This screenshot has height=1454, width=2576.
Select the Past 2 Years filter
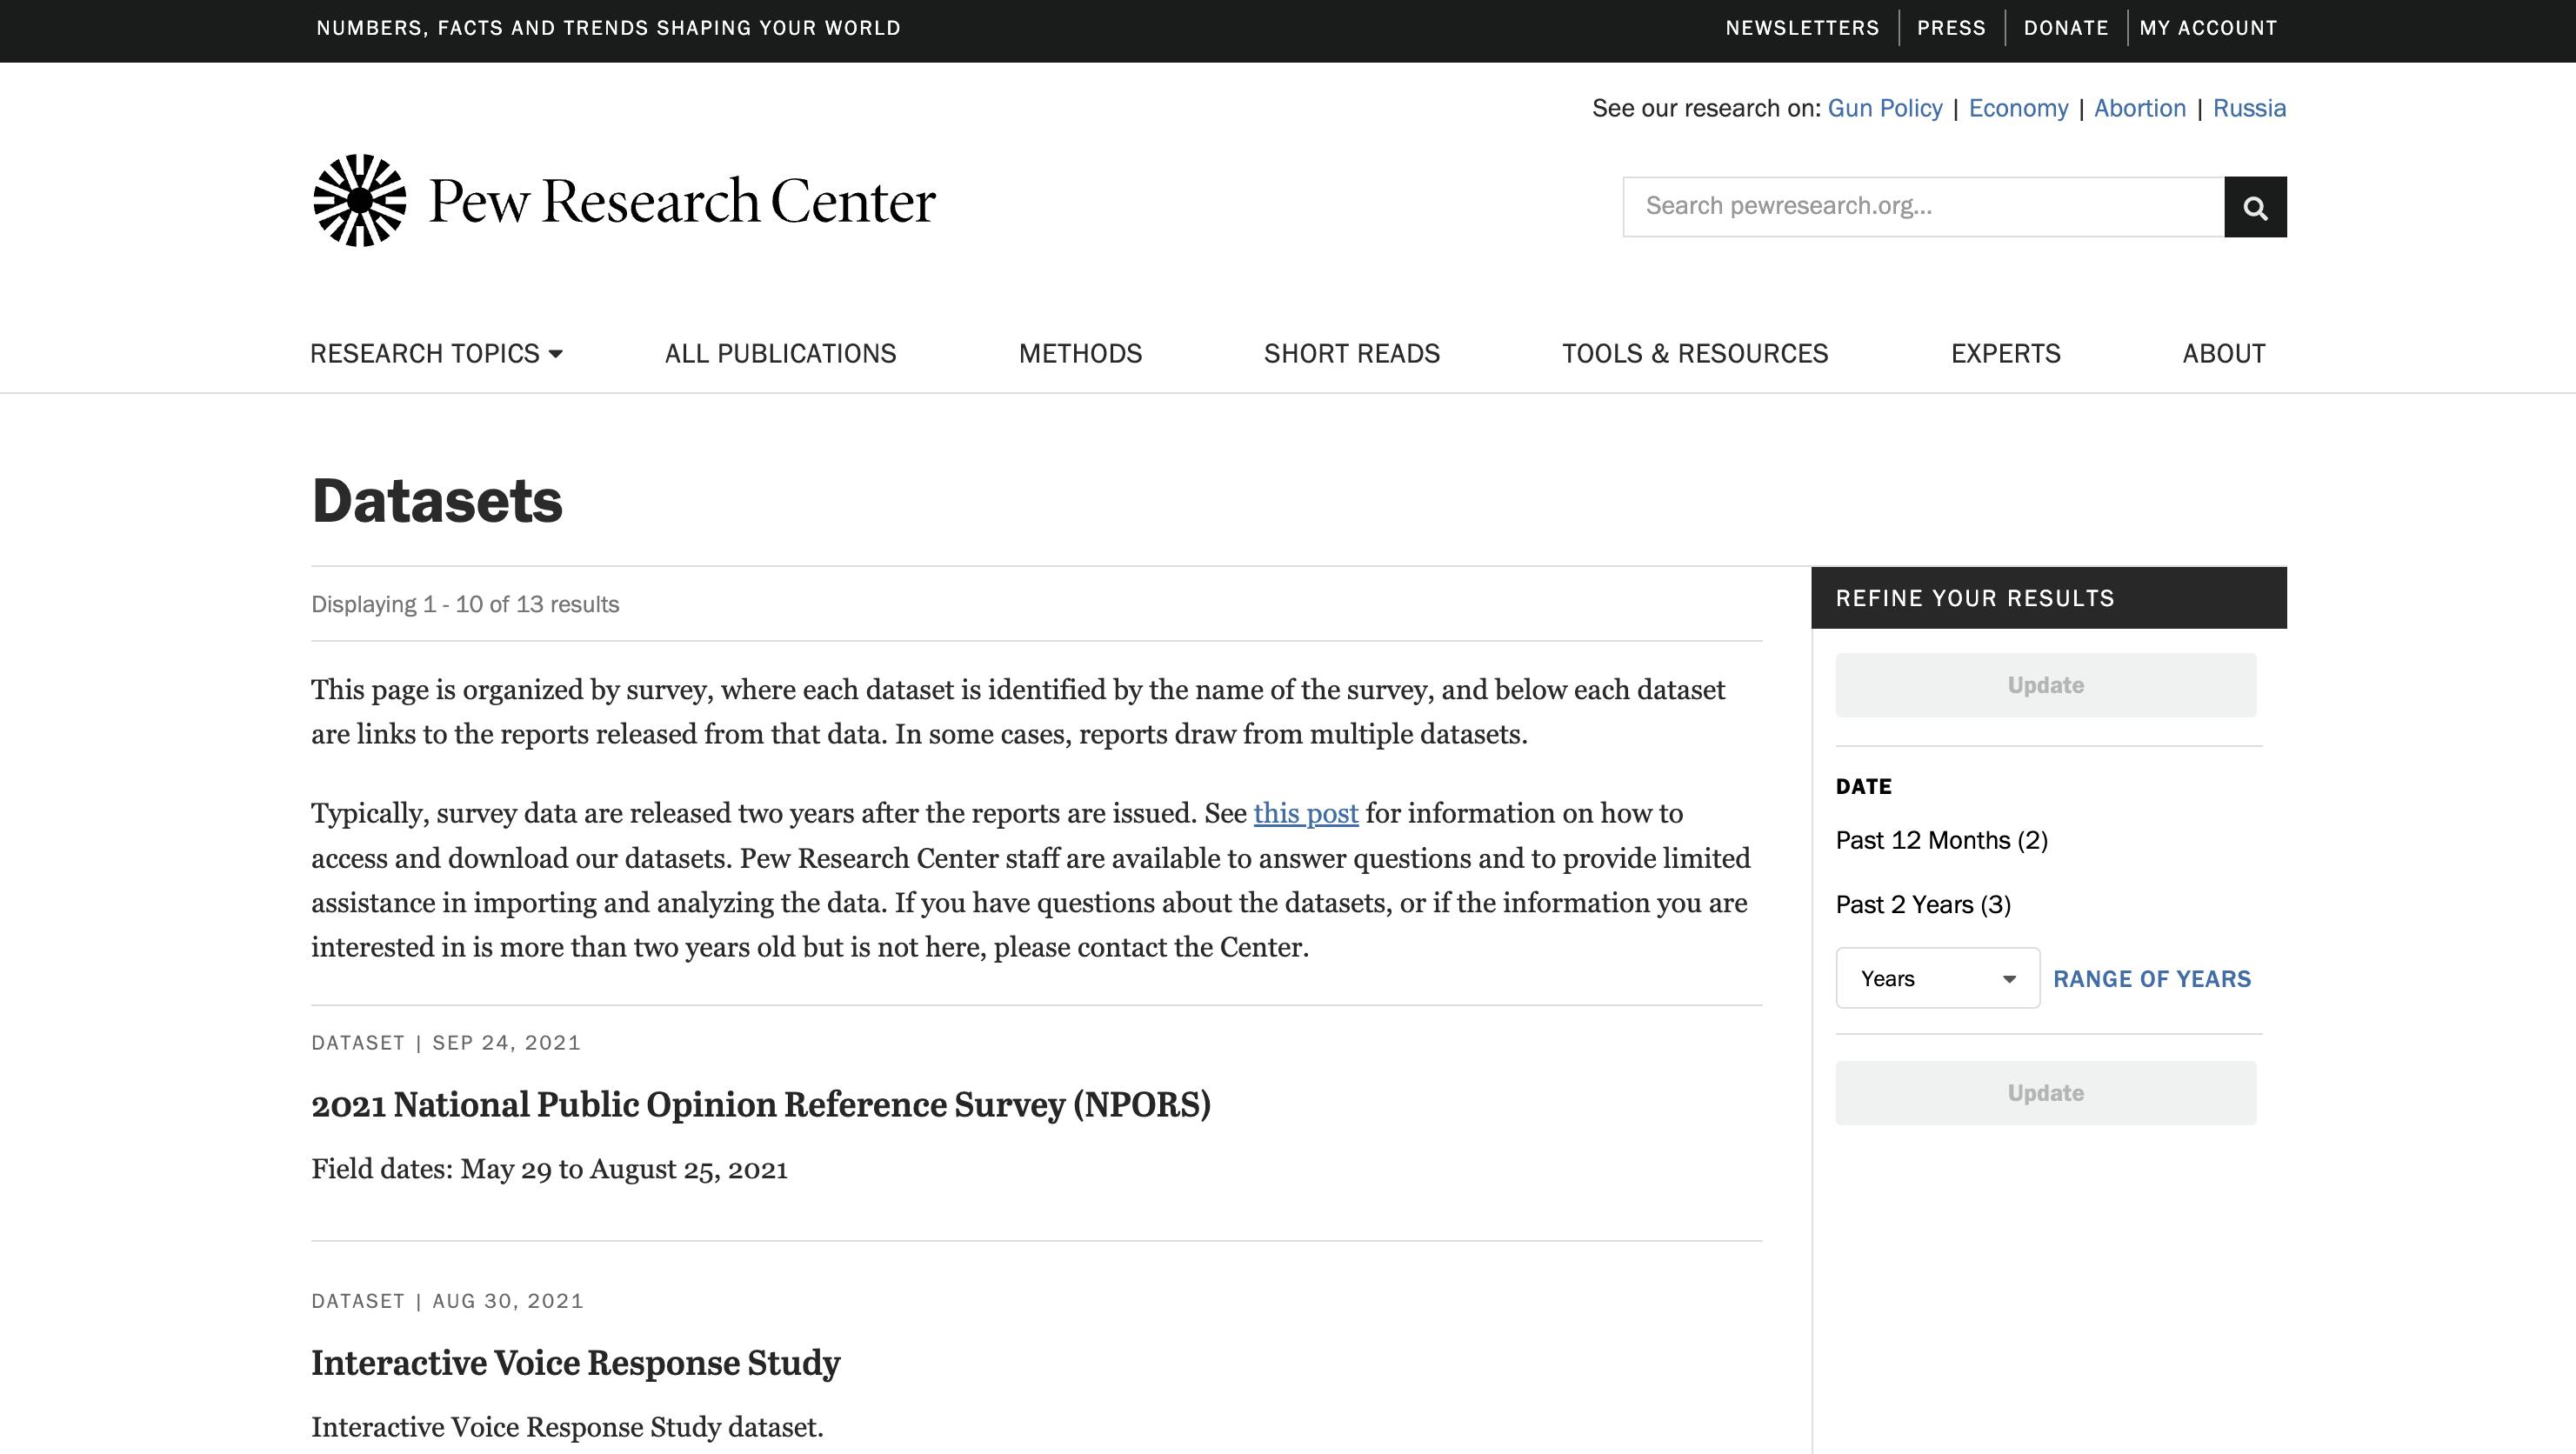pos(1921,904)
